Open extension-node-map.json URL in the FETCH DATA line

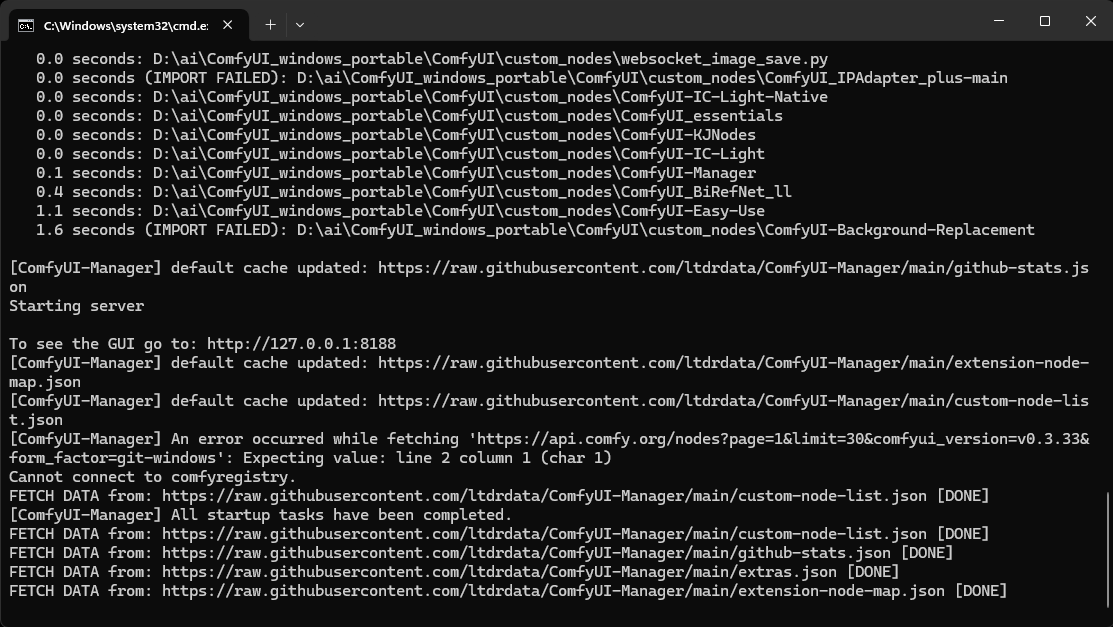tap(553, 591)
